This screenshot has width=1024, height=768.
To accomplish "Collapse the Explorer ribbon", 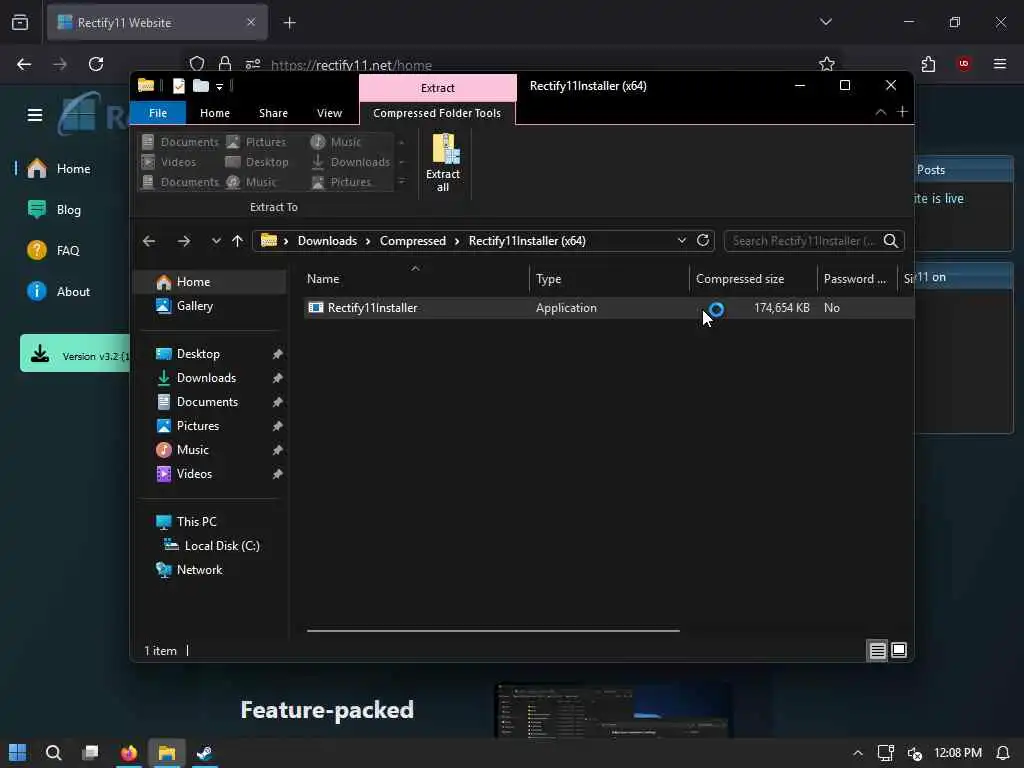I will tap(881, 112).
